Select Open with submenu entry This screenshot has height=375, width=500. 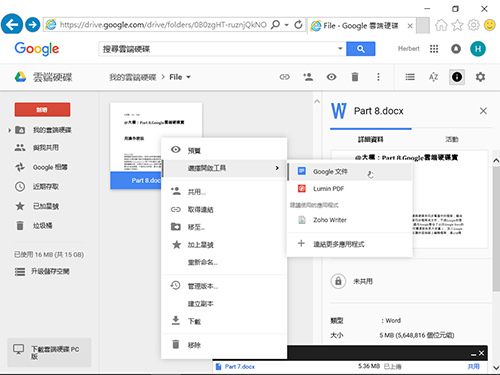224,168
